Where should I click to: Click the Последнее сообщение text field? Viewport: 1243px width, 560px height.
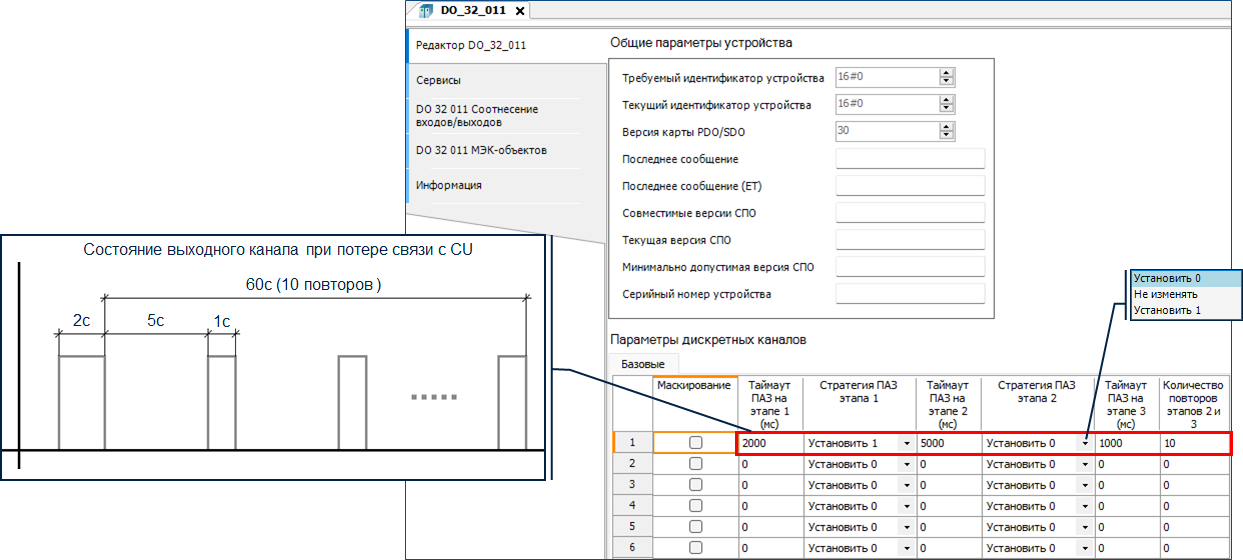[x=909, y=159]
